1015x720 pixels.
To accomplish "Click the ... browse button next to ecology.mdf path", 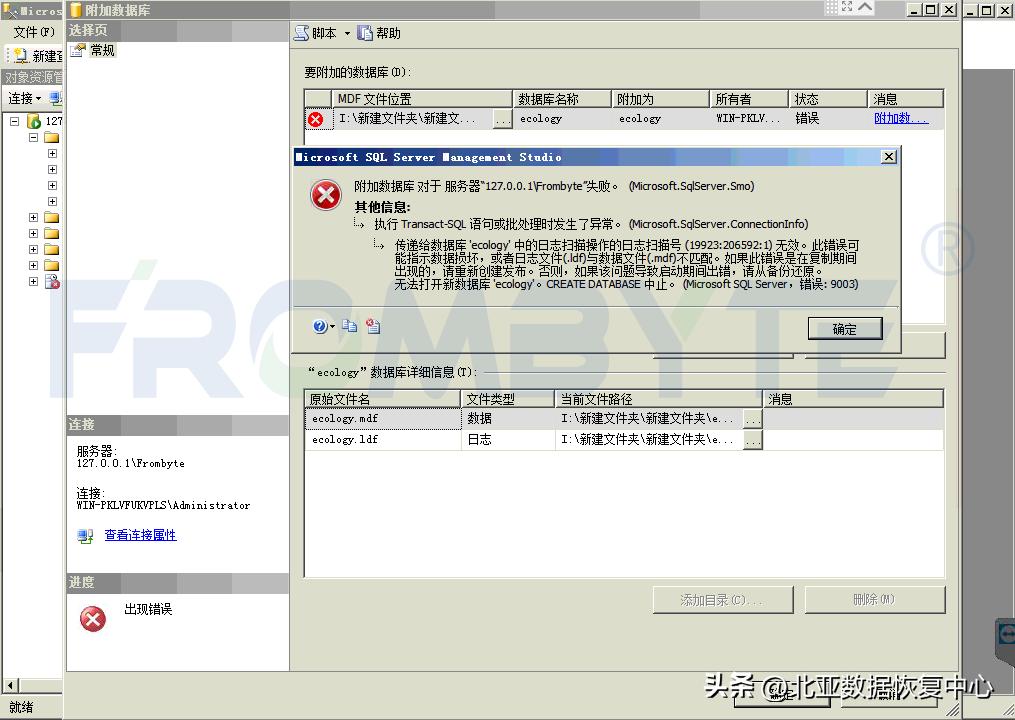I will coord(753,418).
